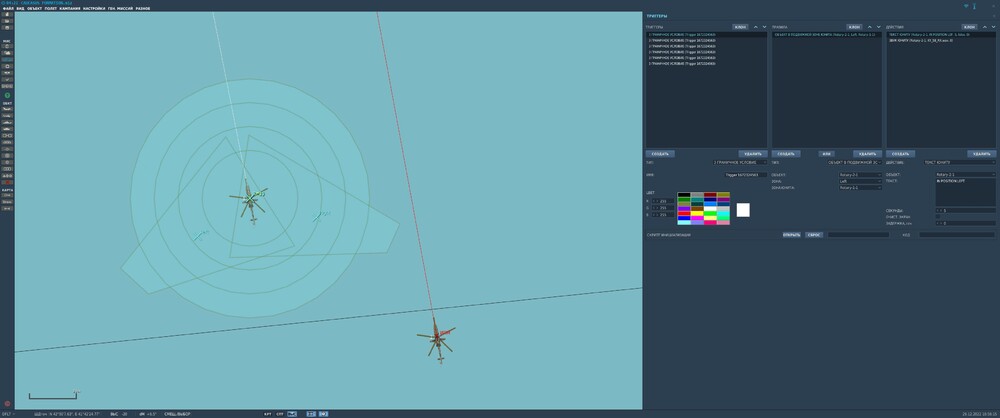Click the ИЛИ button under rules
The height and width of the screenshot is (418, 1000).
[x=827, y=154]
